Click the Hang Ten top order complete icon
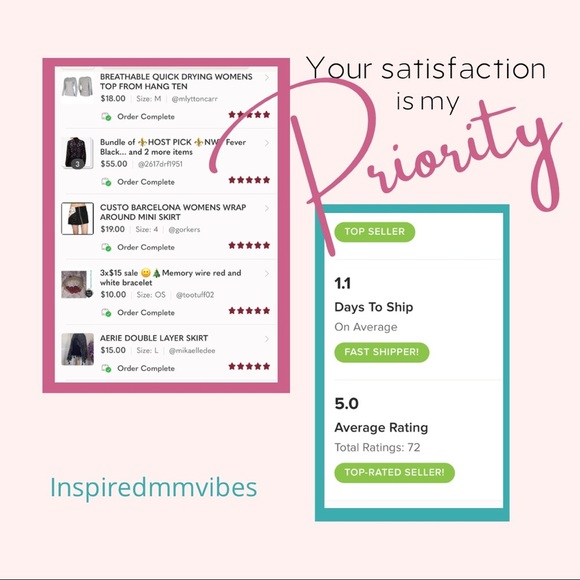Viewport: 580px width, 580px height. click(x=106, y=117)
